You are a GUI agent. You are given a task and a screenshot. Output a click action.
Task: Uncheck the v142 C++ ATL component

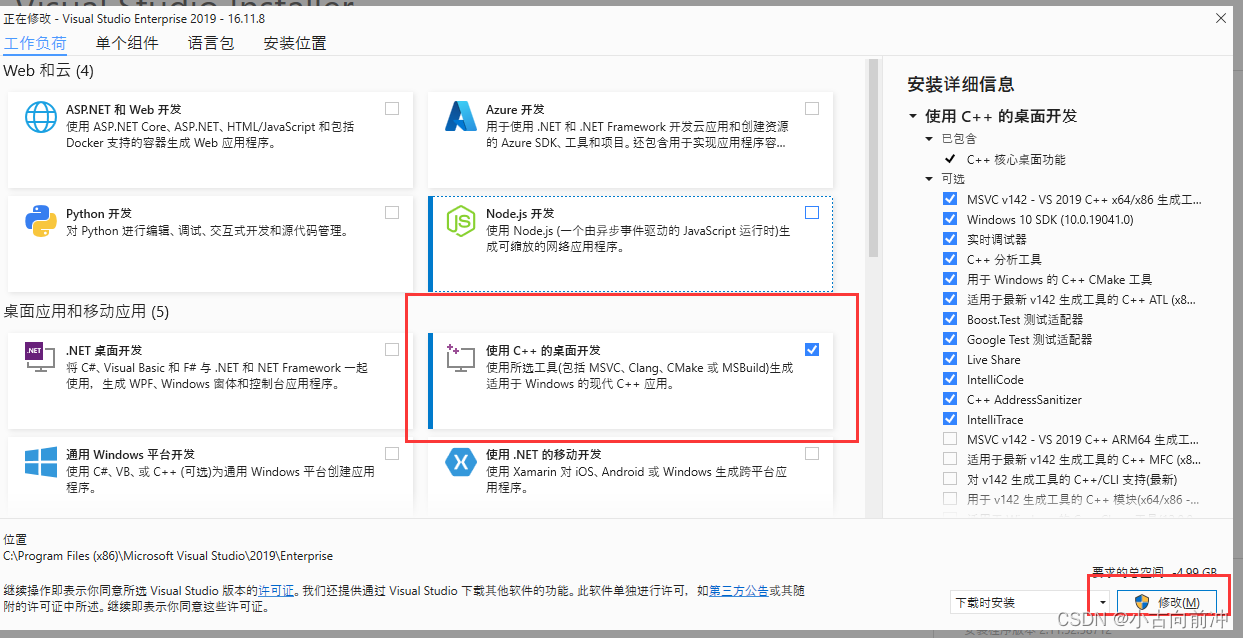click(x=949, y=299)
